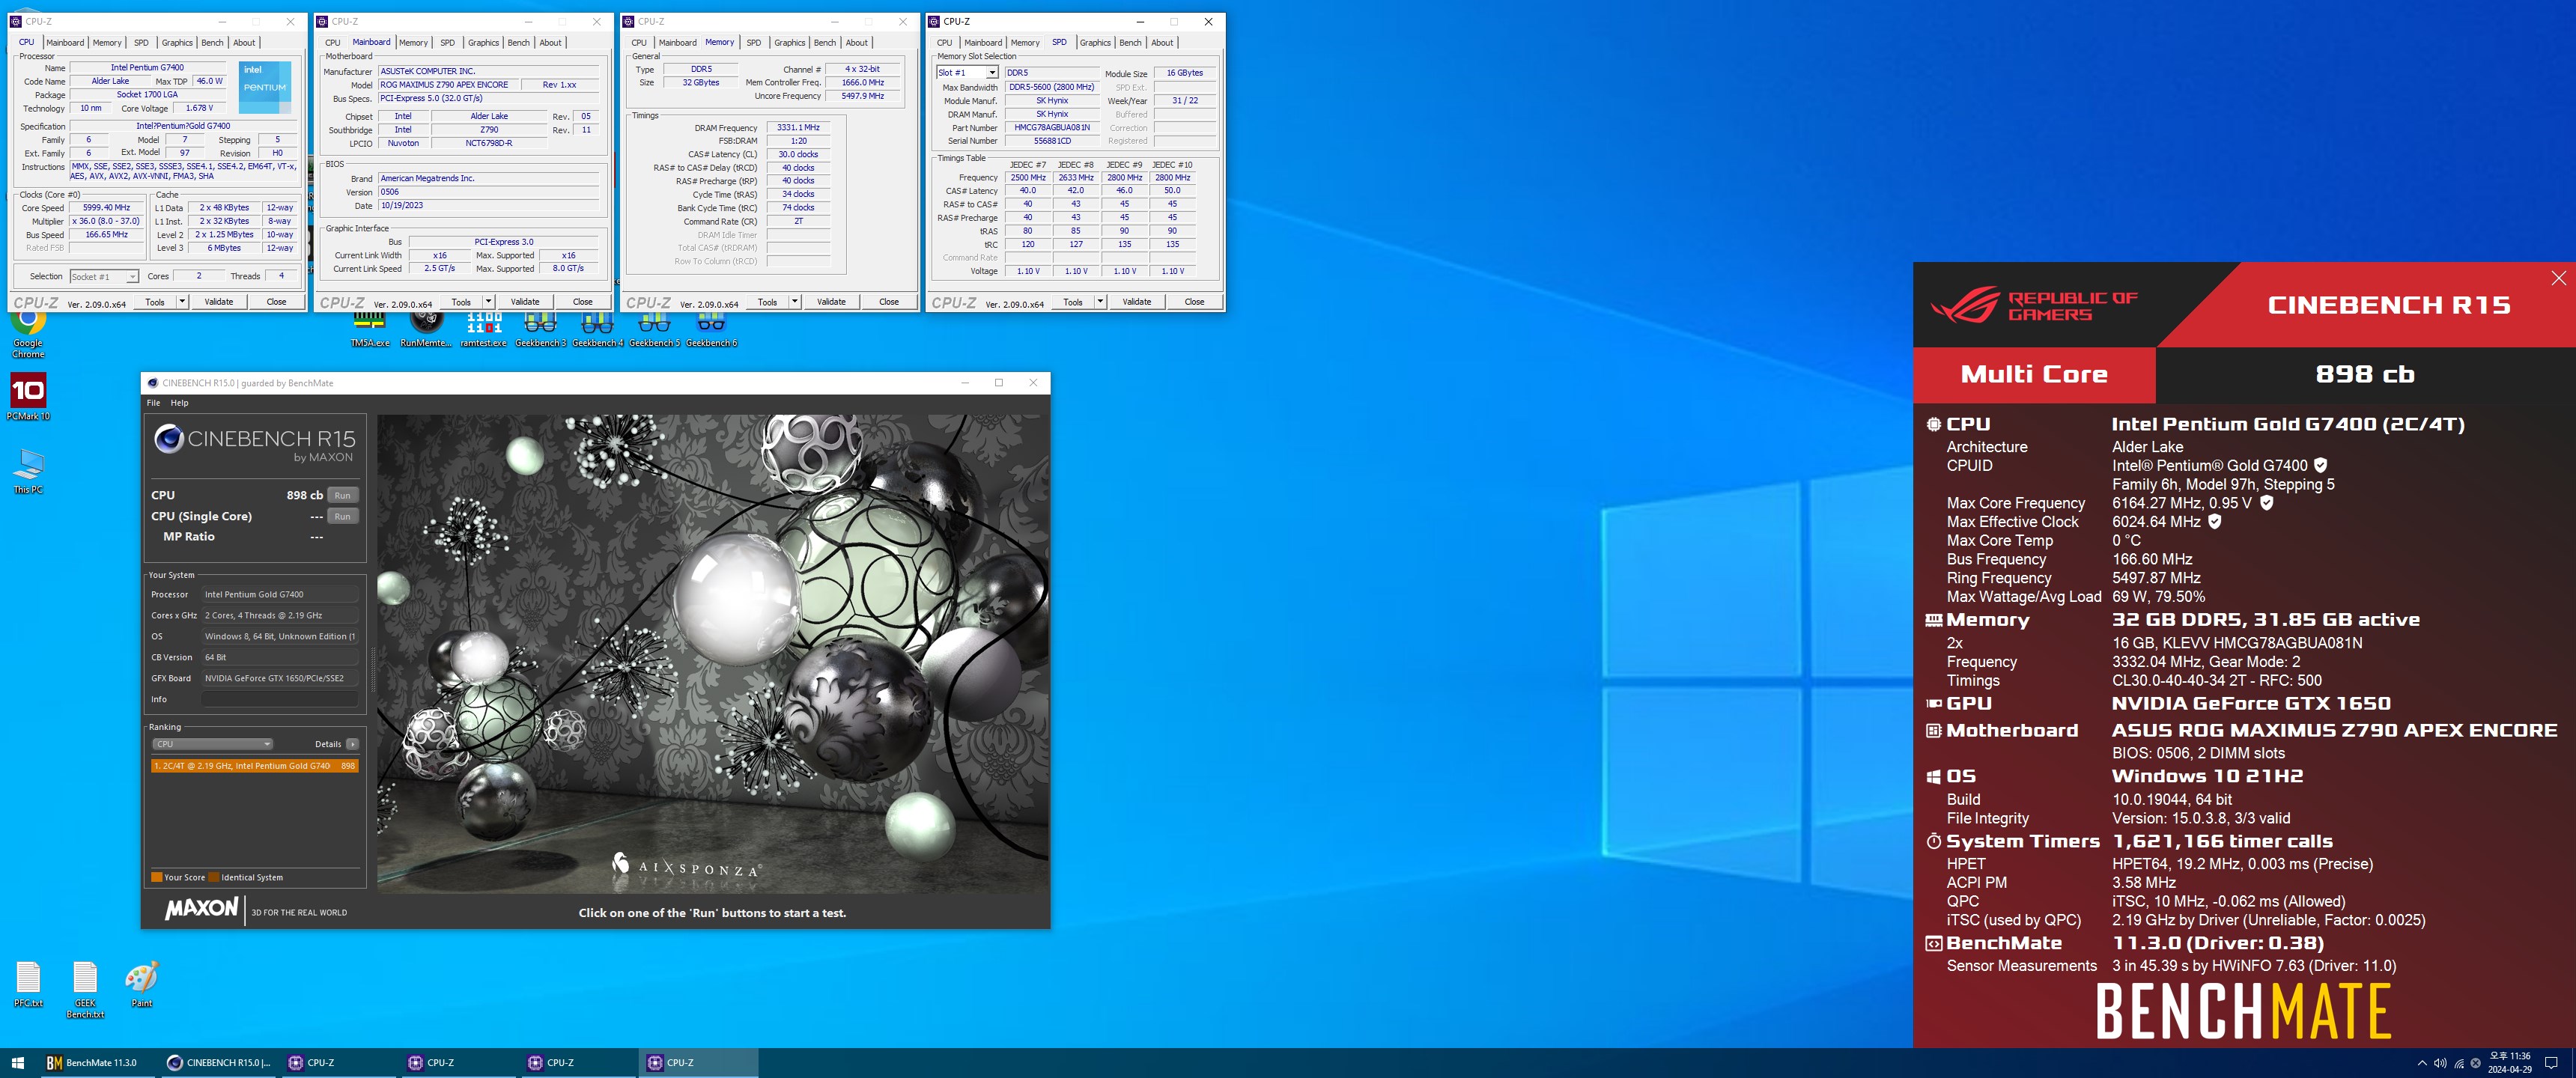Open Tools dropdown arrow in first CPU-Z

(182, 301)
